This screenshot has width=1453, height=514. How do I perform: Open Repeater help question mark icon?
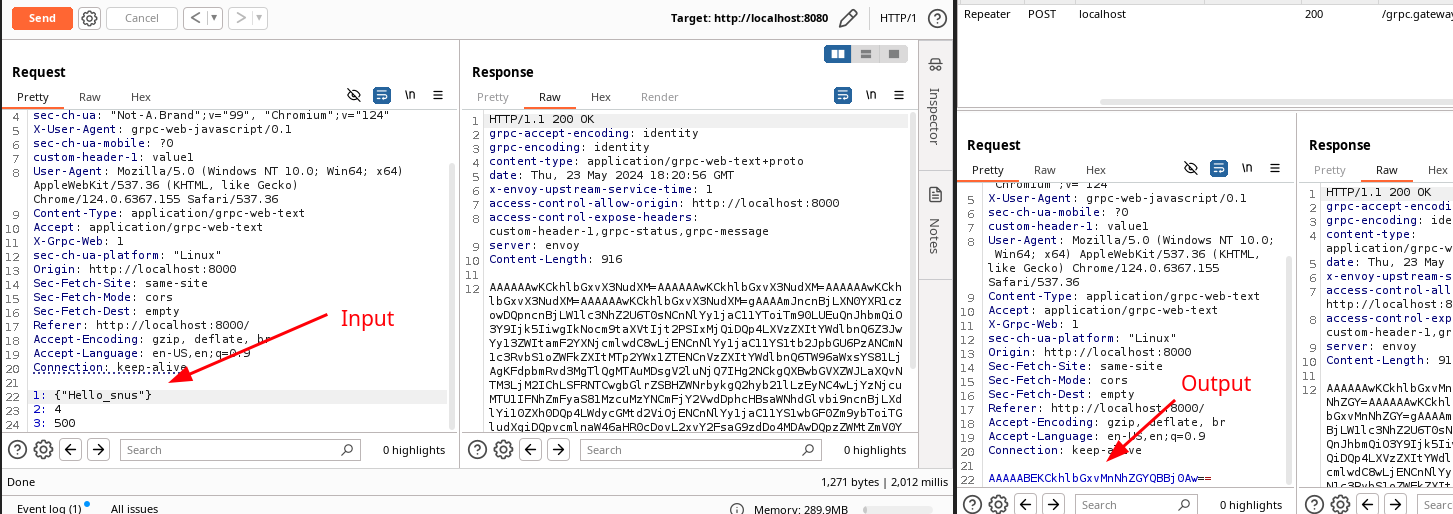937,18
